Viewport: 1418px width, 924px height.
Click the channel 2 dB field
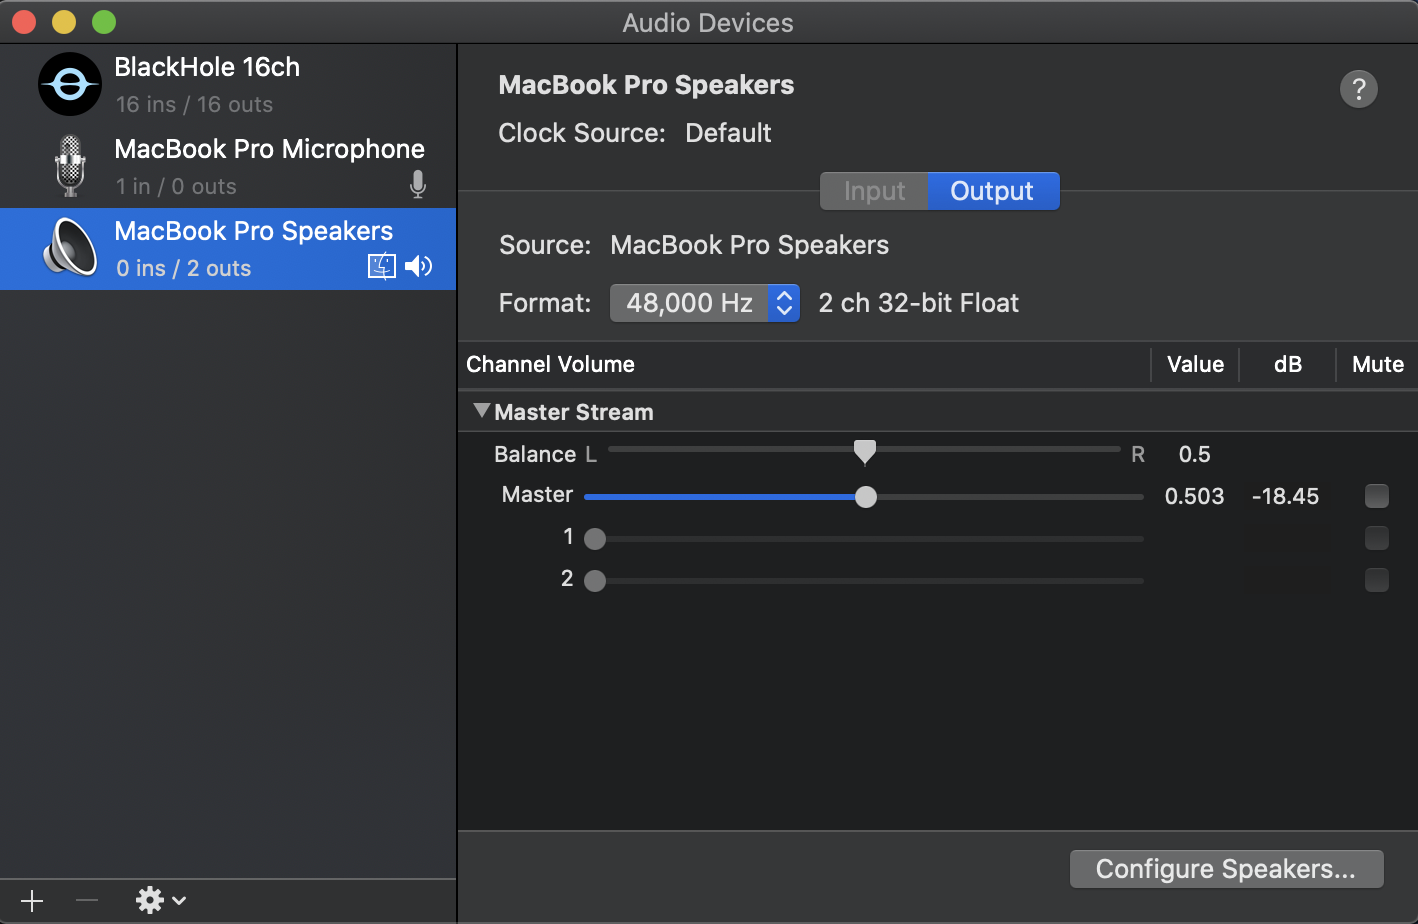coord(1288,581)
